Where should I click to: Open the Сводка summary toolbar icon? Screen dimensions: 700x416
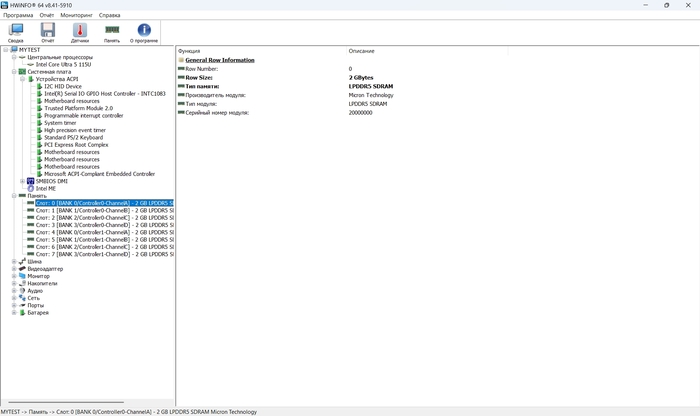coord(16,33)
